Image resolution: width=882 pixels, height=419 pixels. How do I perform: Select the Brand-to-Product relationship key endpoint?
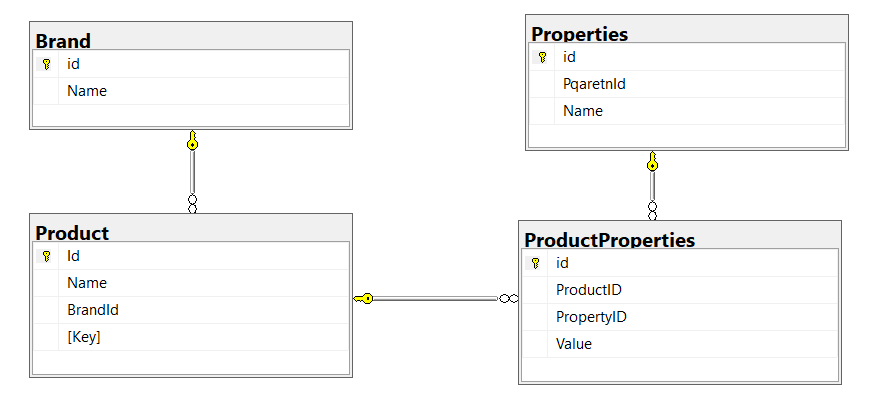point(192,142)
